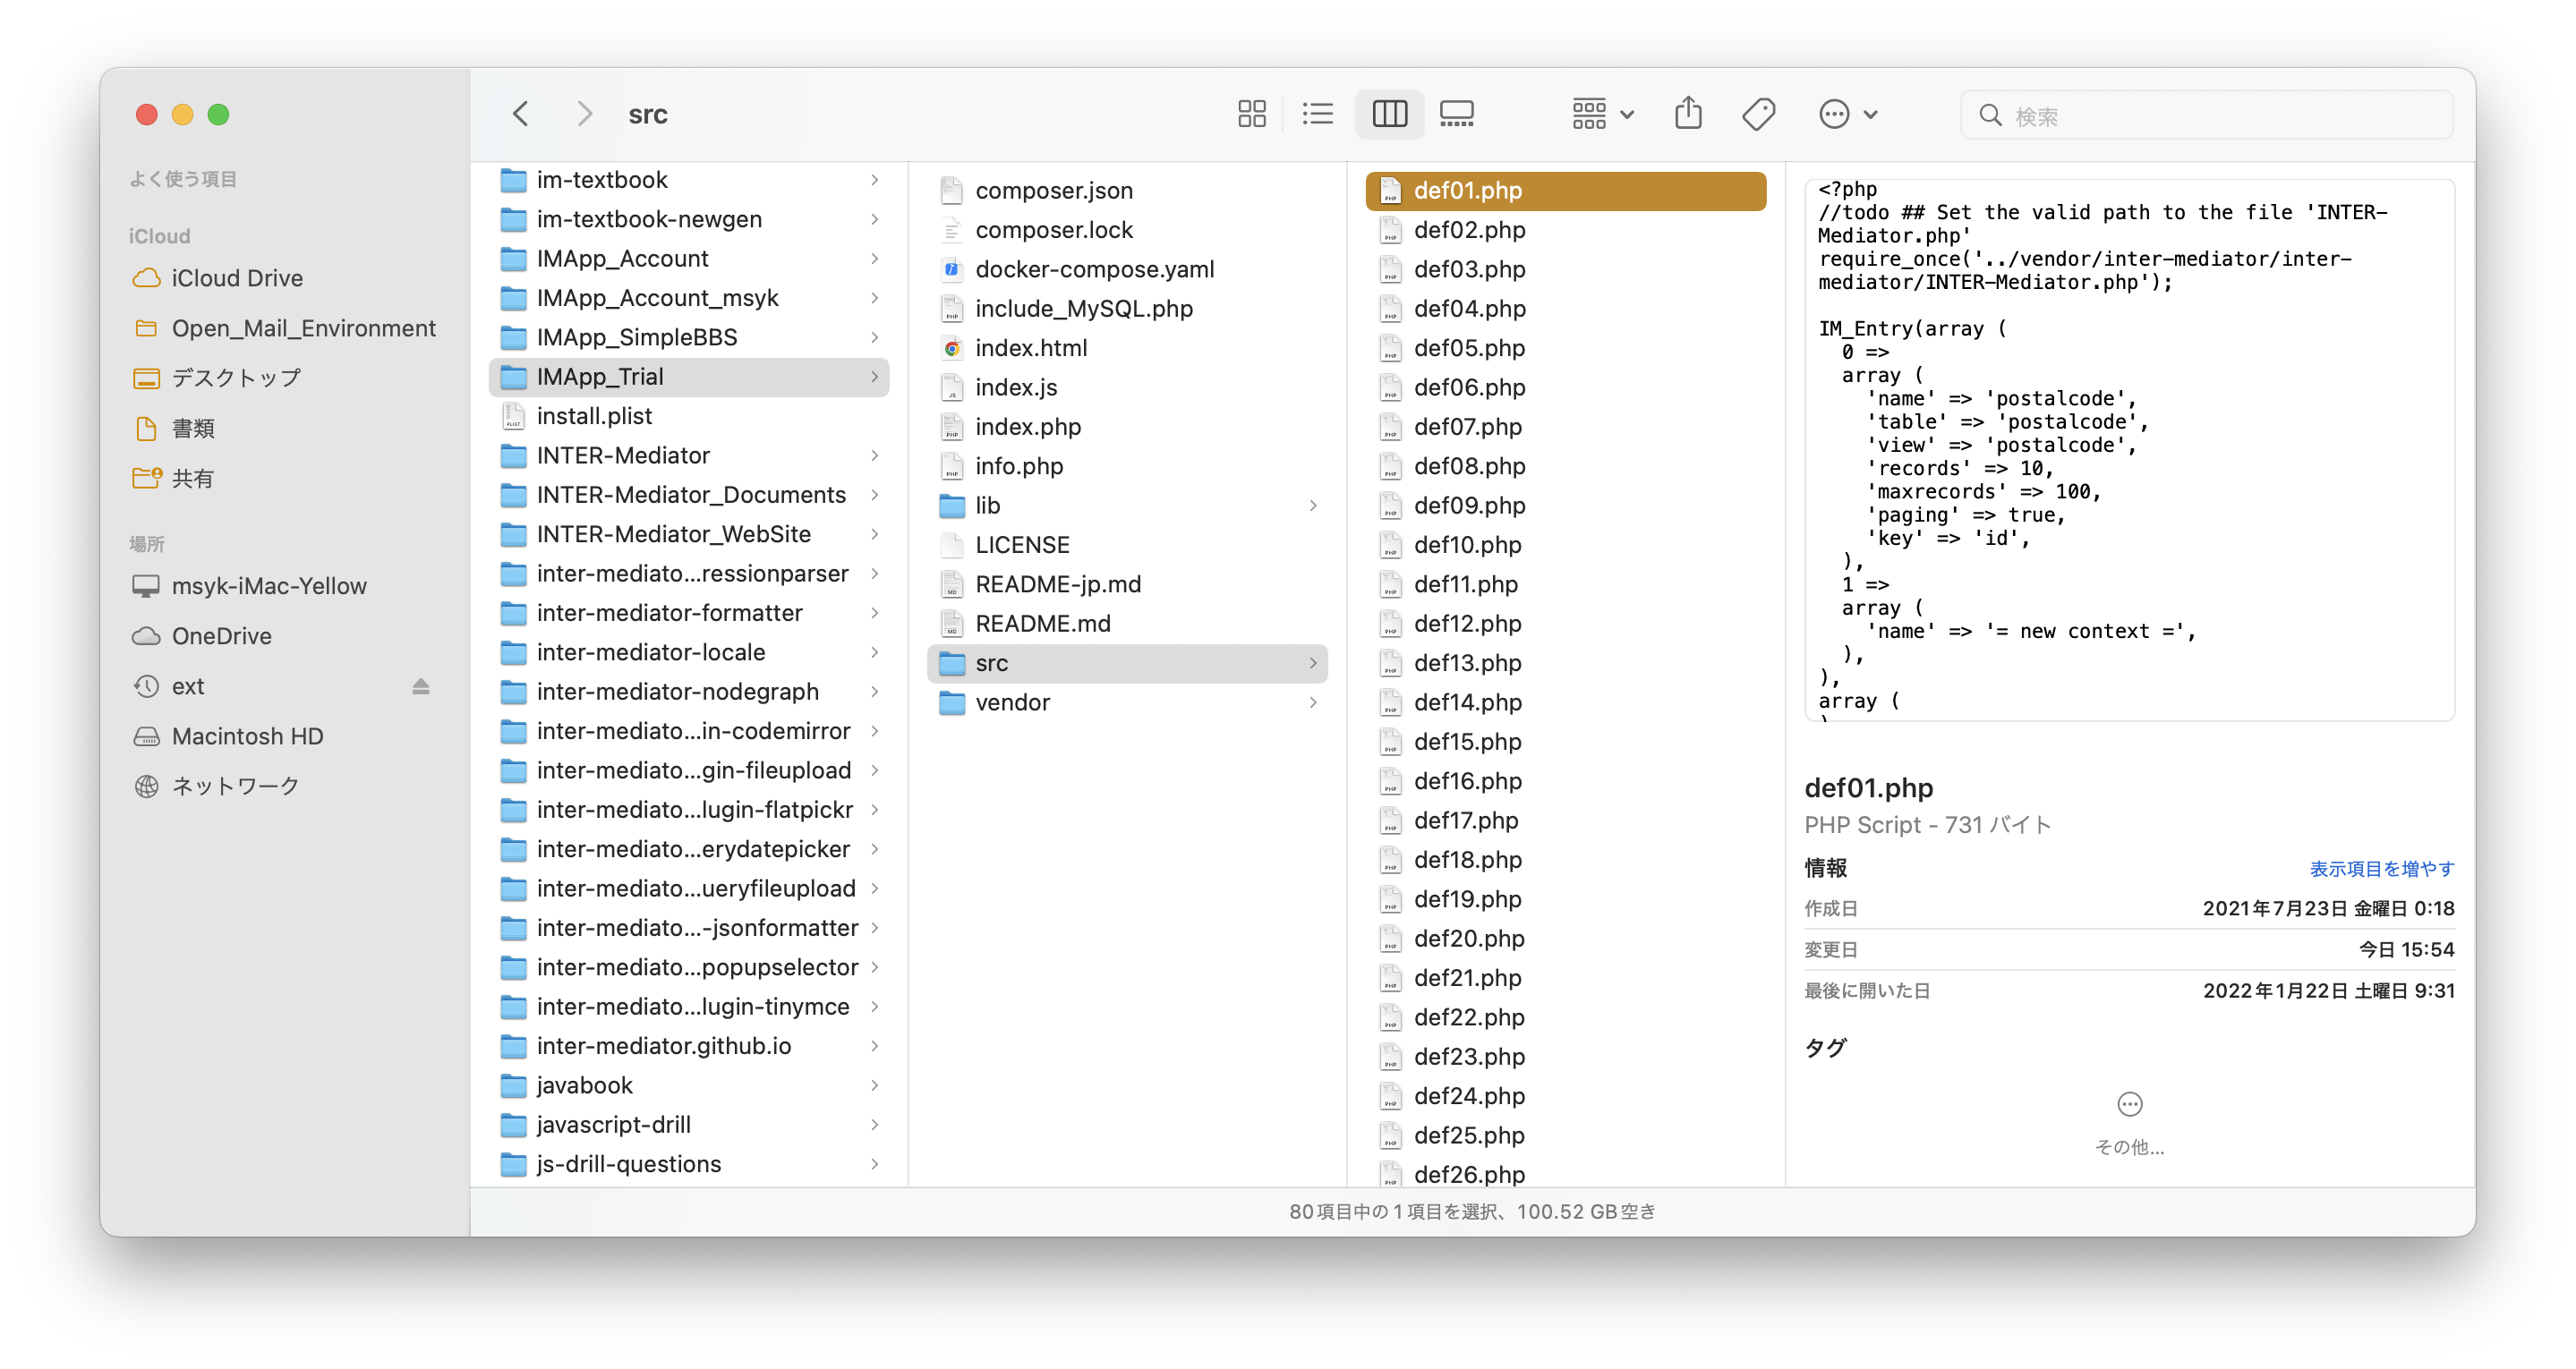Expand the lib folder chevron
2576x1369 pixels.
[1313, 505]
